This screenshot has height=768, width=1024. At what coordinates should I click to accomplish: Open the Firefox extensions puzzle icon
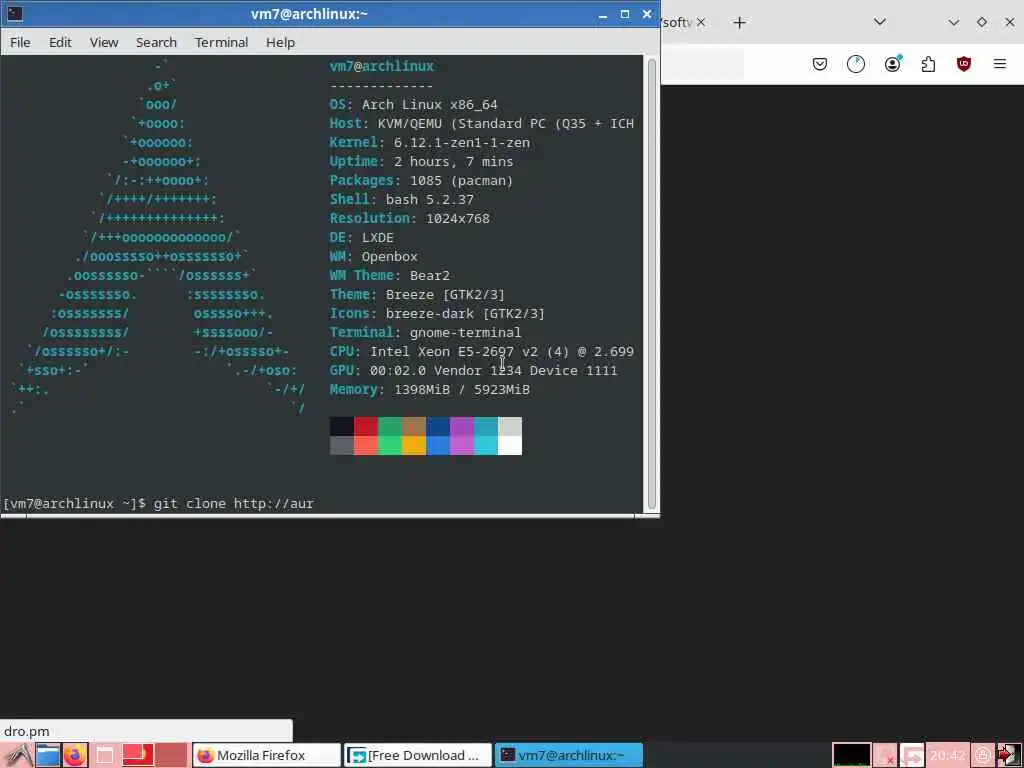click(928, 63)
